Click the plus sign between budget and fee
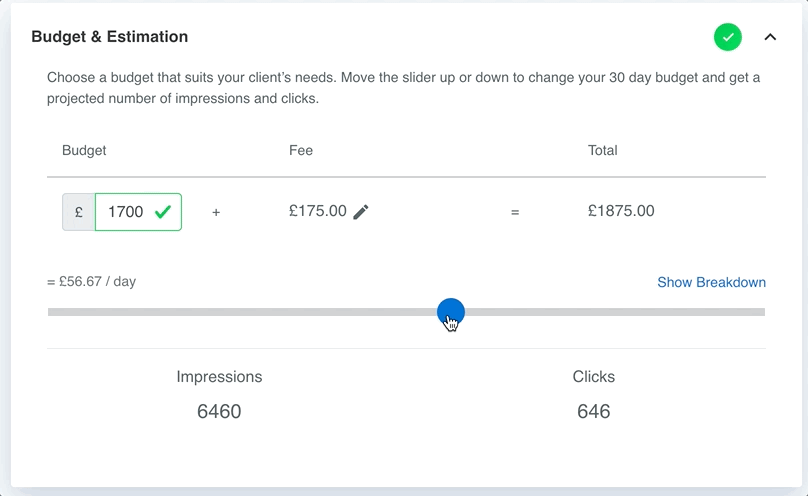 (216, 212)
